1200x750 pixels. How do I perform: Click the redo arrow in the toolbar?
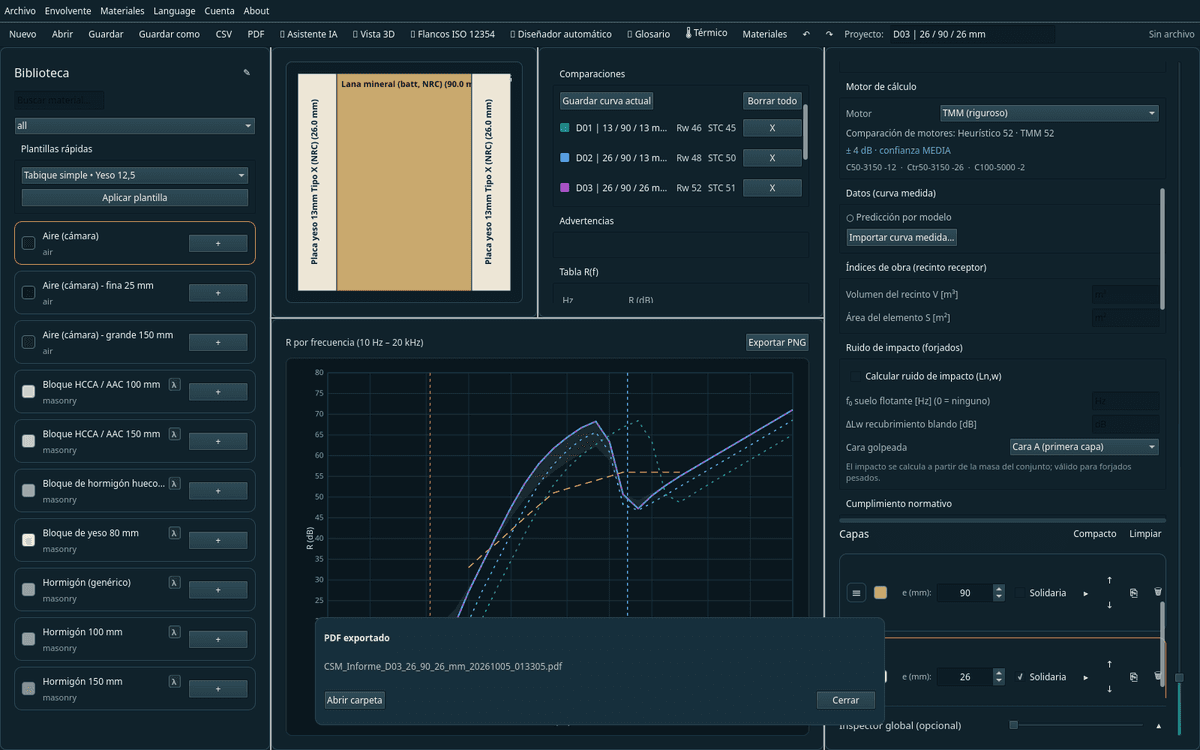[829, 34]
